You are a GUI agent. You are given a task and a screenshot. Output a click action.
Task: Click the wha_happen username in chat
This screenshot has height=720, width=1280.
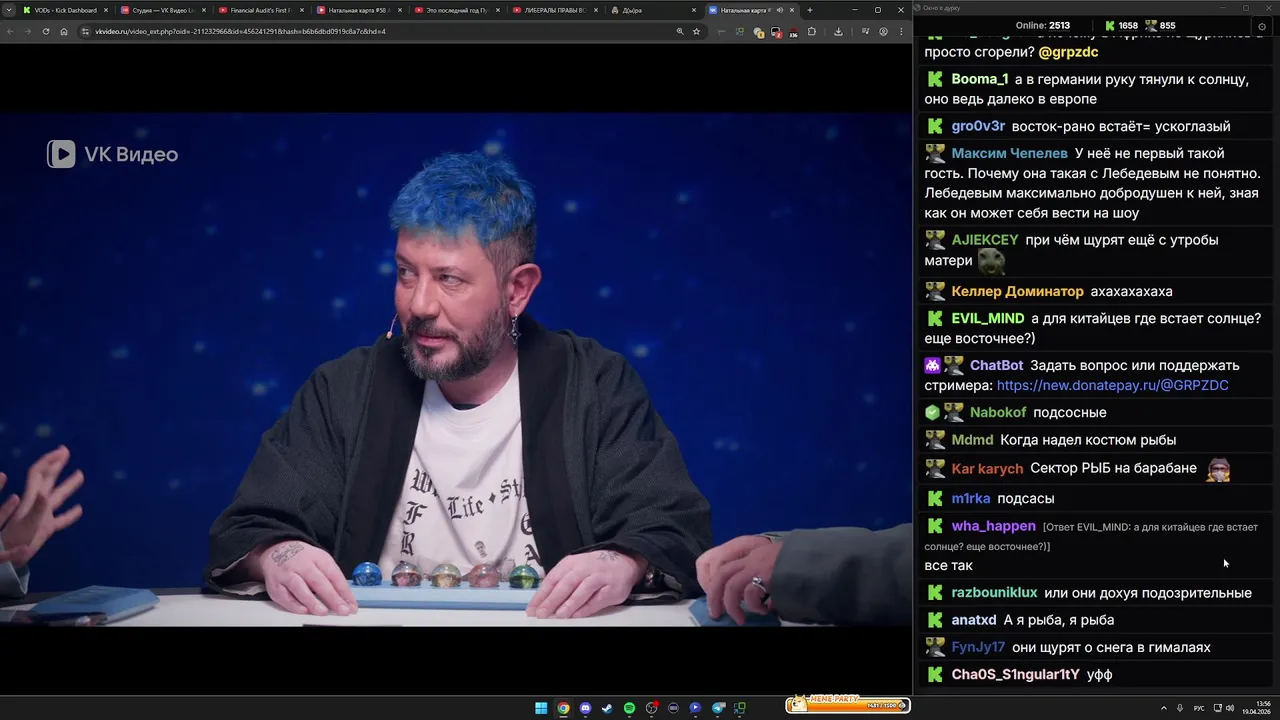(x=993, y=526)
